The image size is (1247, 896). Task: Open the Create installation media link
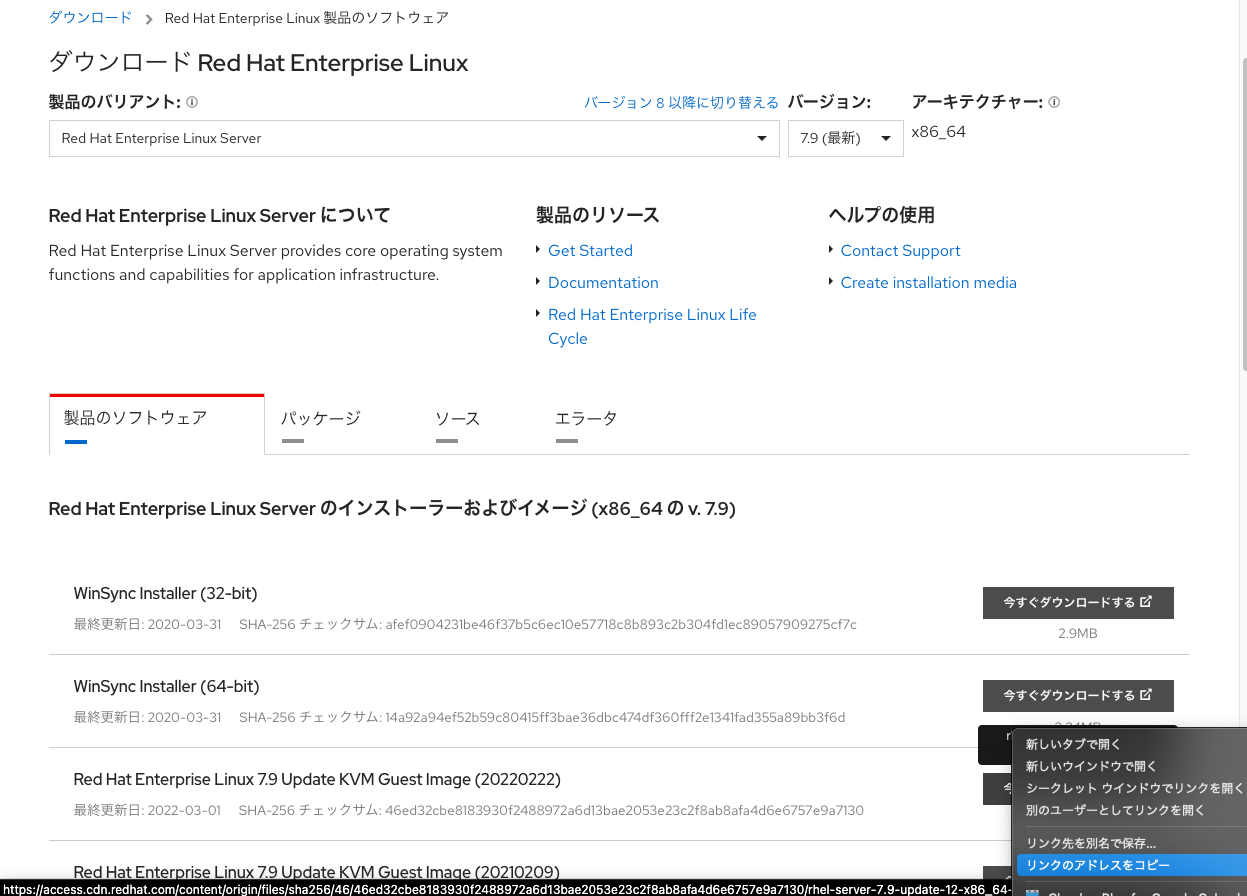point(928,283)
